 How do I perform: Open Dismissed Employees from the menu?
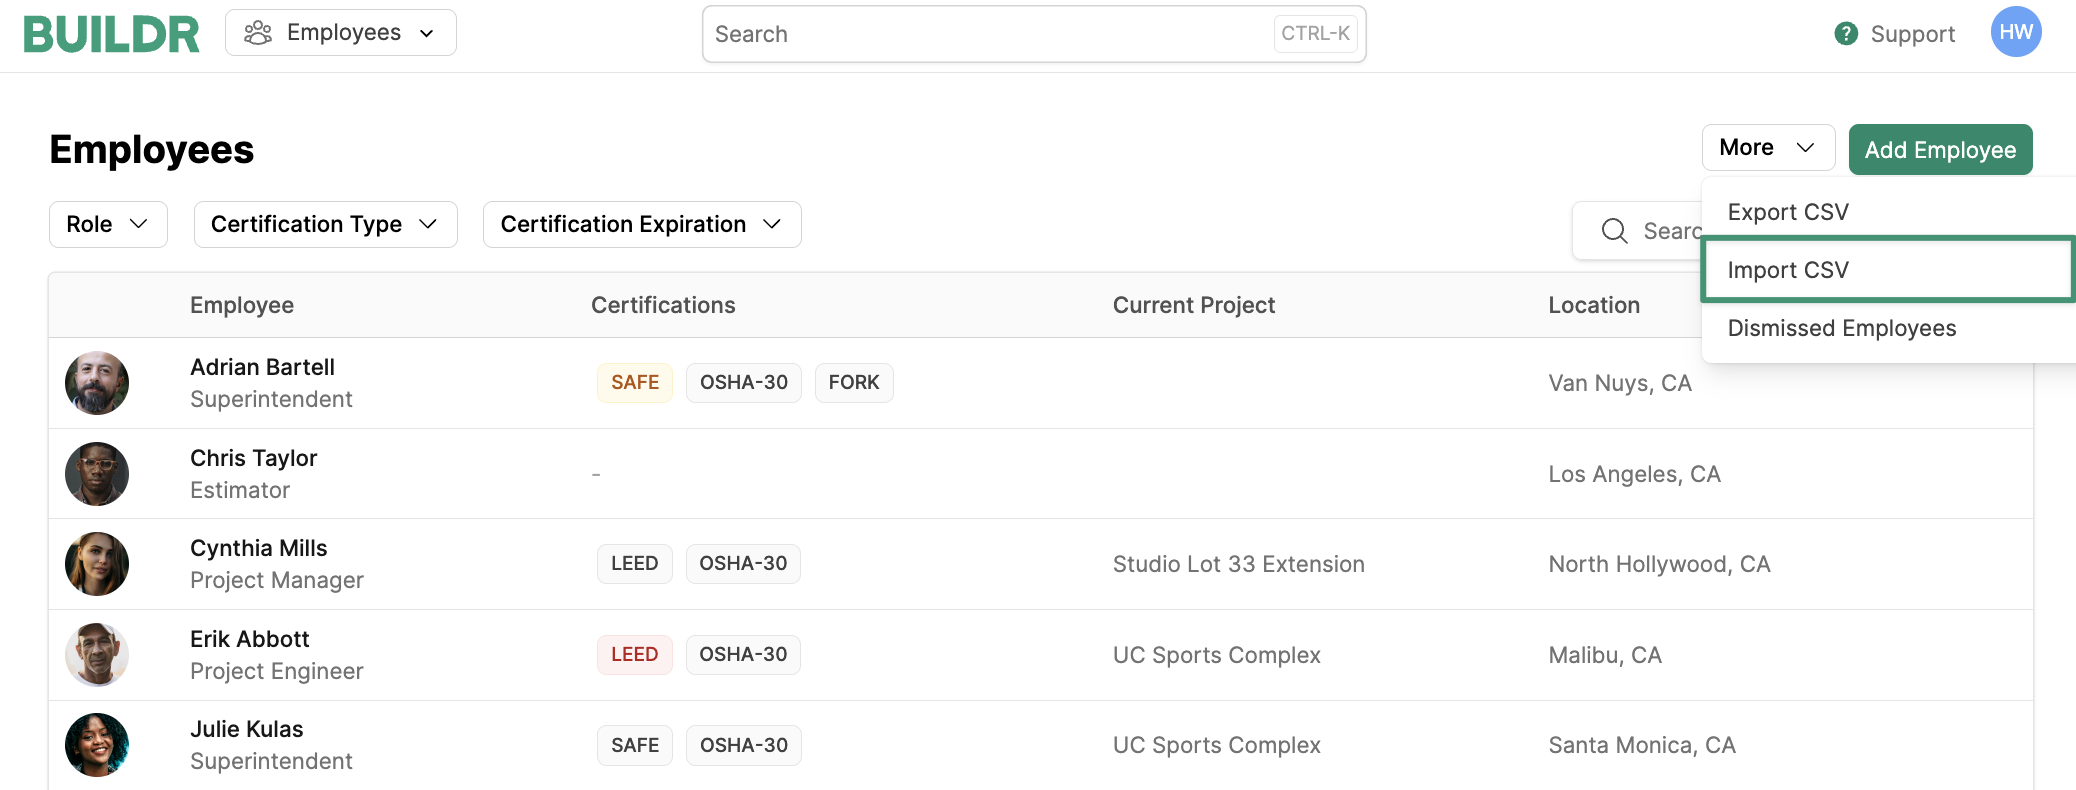coord(1841,328)
